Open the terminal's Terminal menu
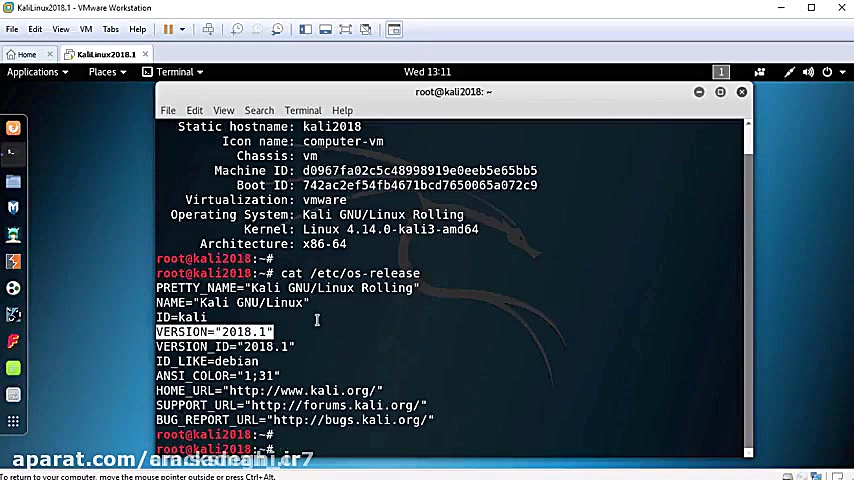This screenshot has width=854, height=480. (x=303, y=111)
